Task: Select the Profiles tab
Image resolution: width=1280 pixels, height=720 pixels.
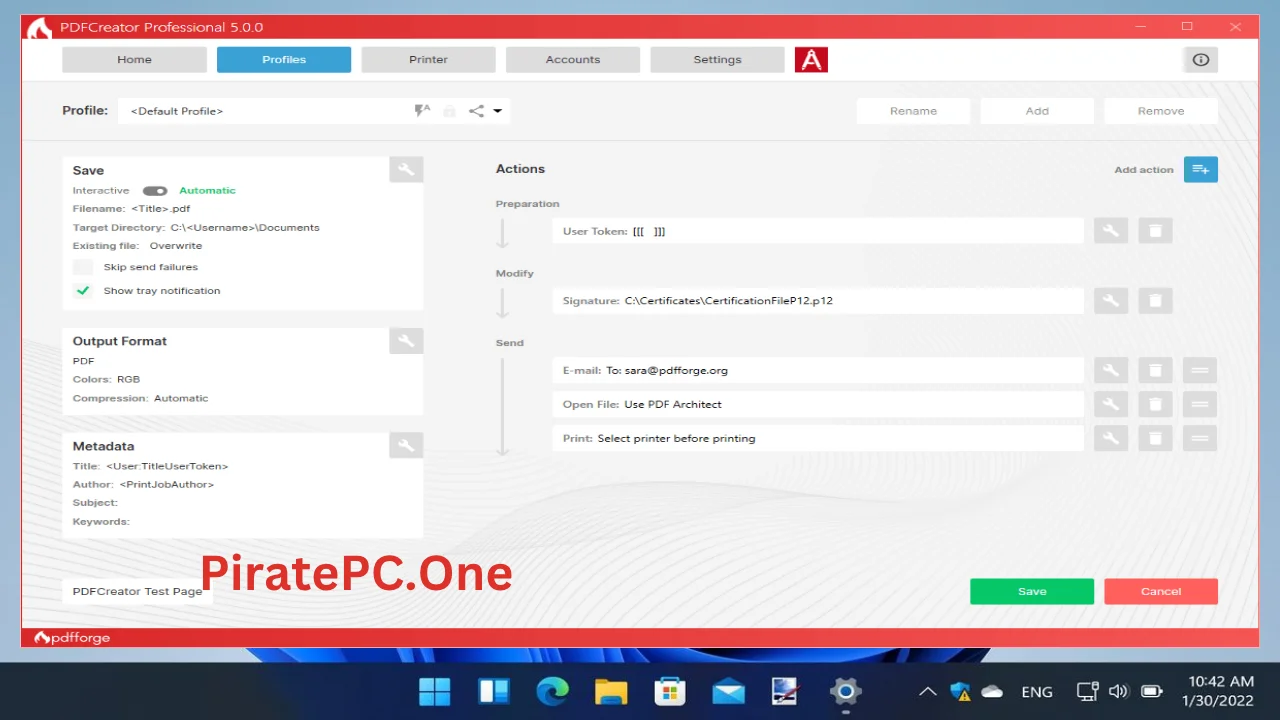Action: (x=284, y=60)
